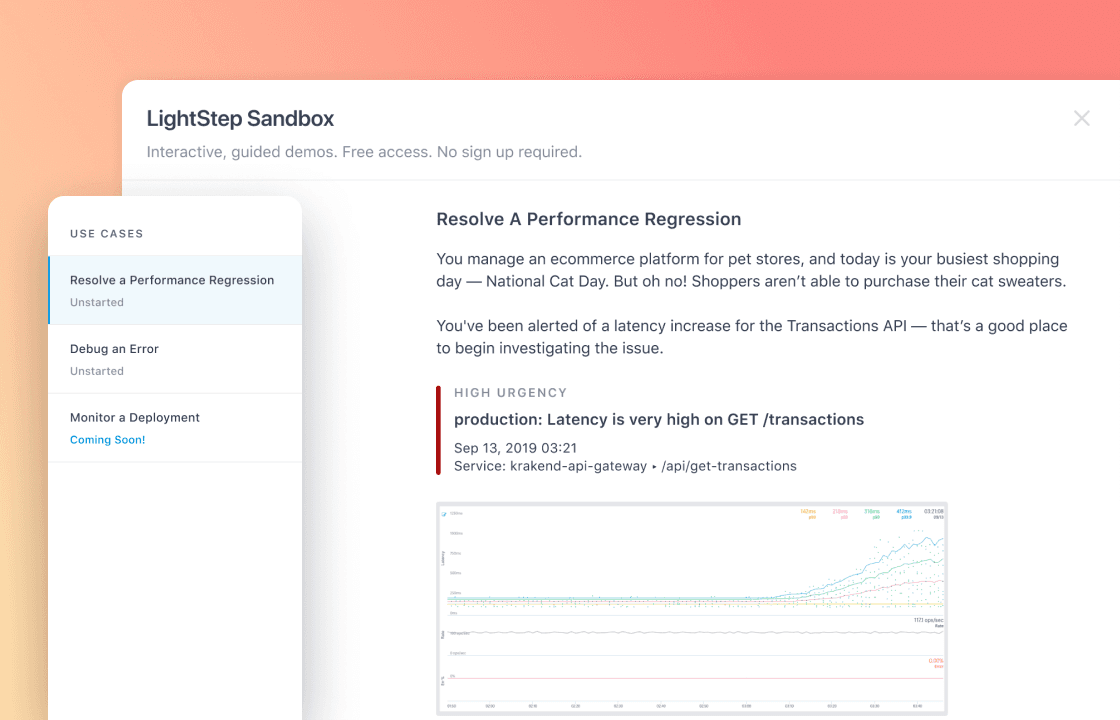Open the Debug an Error use case
The height and width of the screenshot is (720, 1120).
(175, 359)
